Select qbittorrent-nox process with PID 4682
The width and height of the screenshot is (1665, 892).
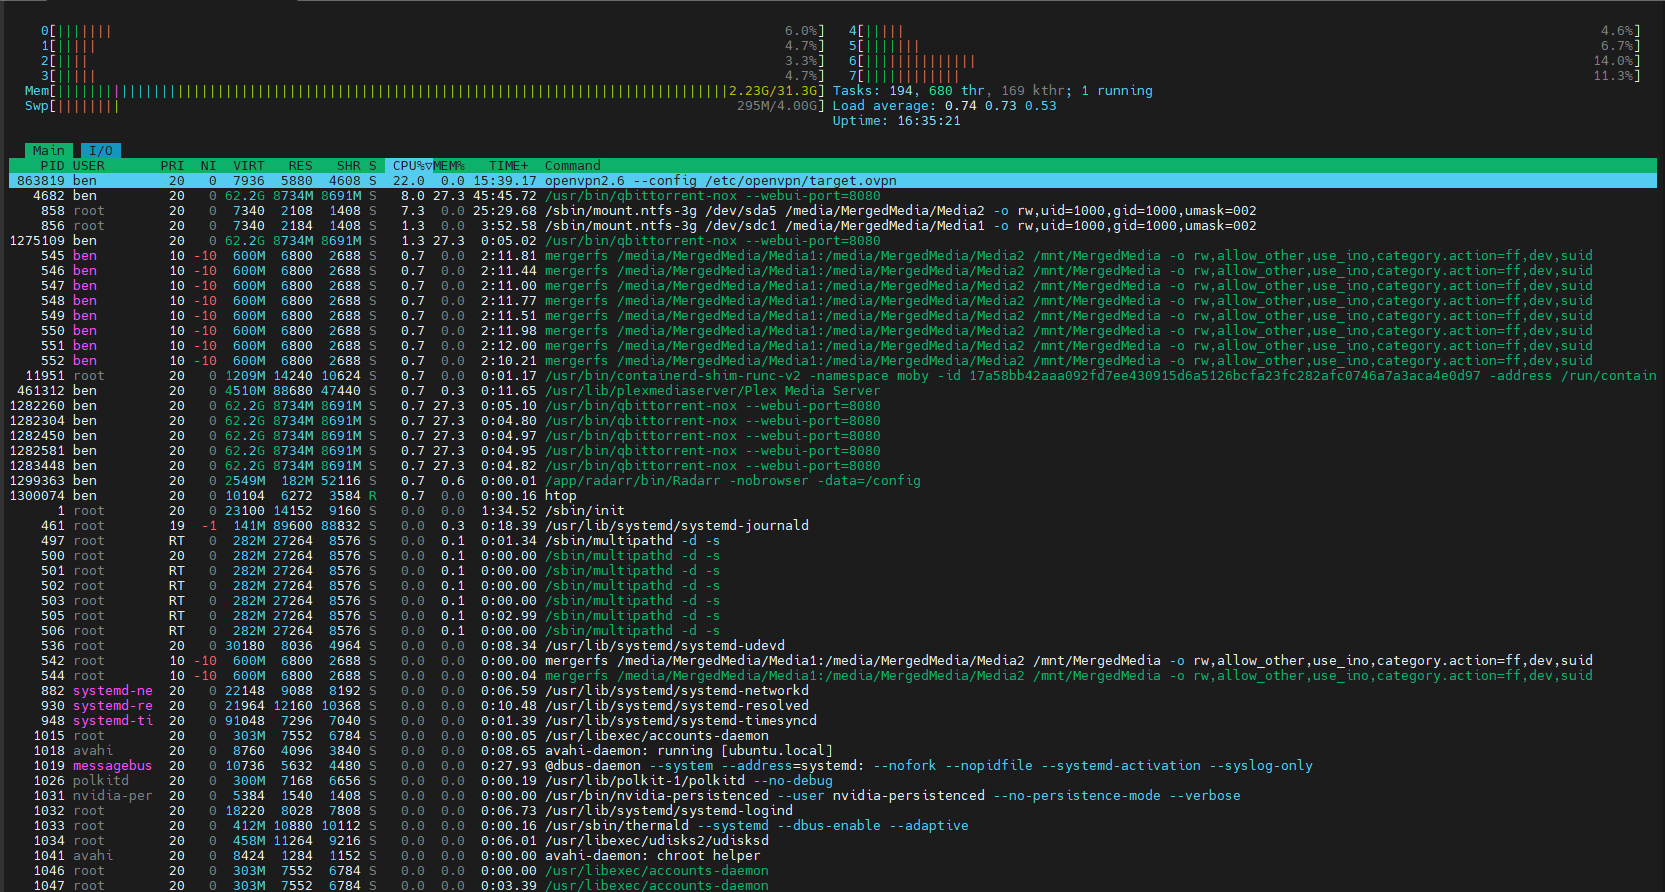coord(833,196)
